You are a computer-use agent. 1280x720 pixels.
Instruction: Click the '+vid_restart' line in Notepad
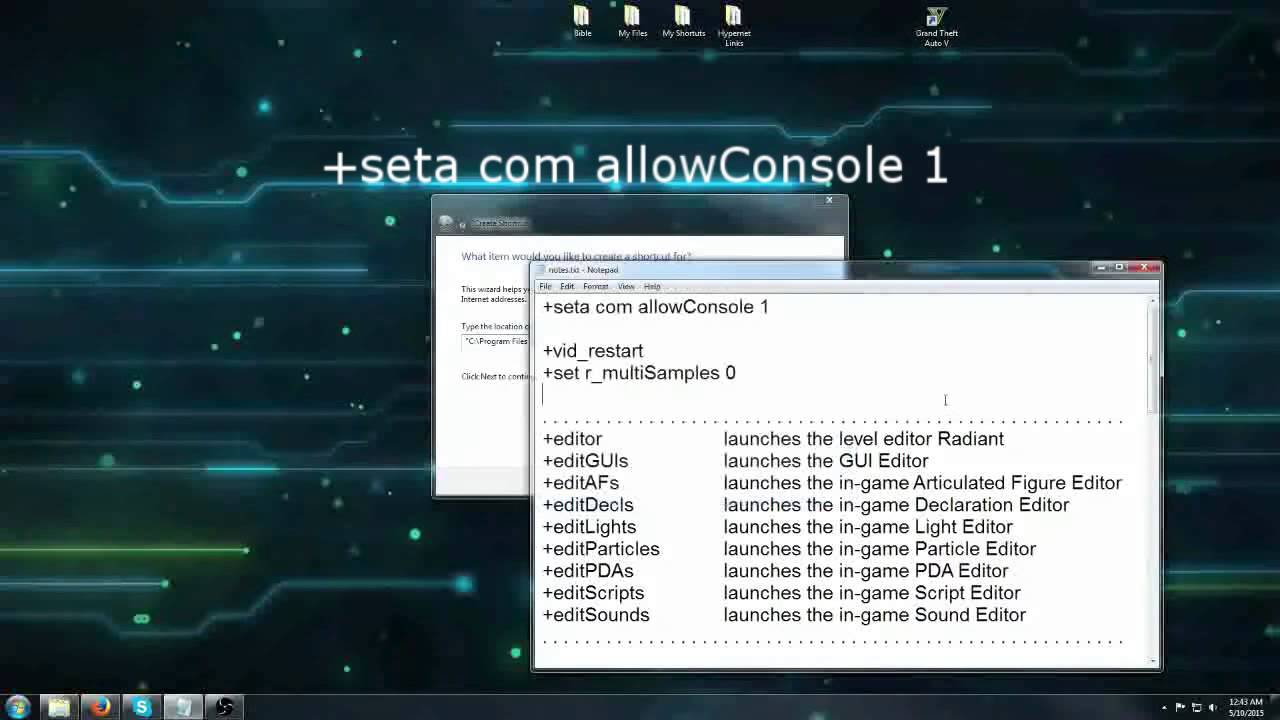coord(593,351)
